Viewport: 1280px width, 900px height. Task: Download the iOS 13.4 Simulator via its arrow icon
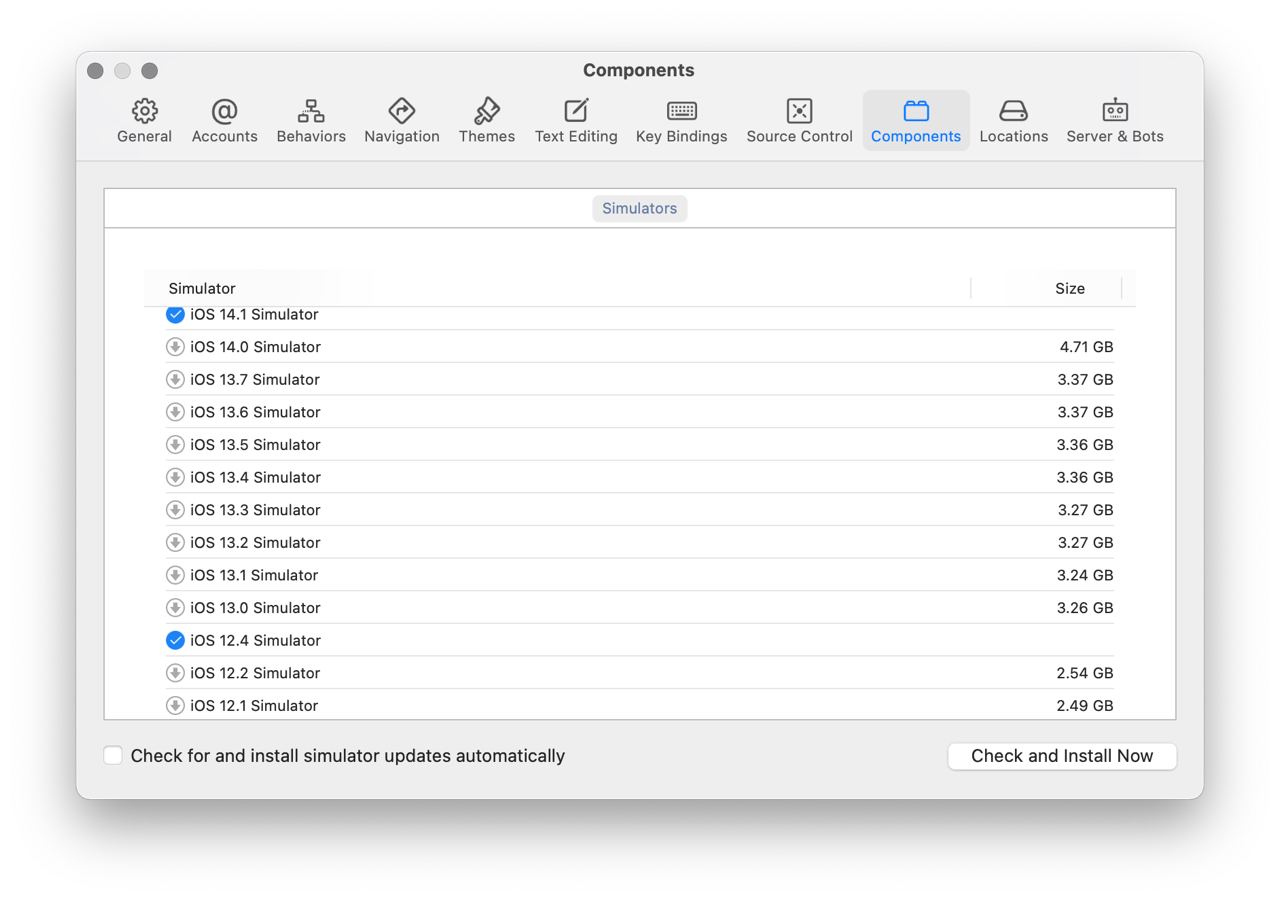[x=175, y=477]
